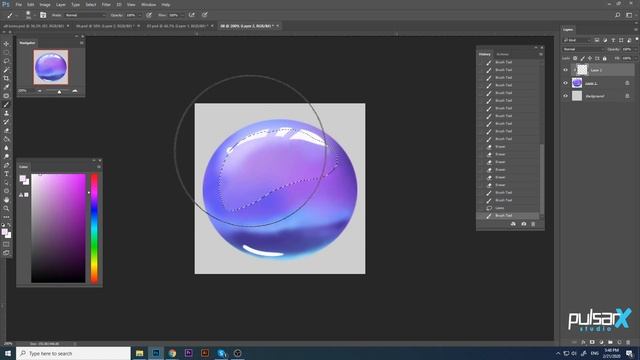
Task: Select the Eyedropper tool
Action: click(x=6, y=87)
